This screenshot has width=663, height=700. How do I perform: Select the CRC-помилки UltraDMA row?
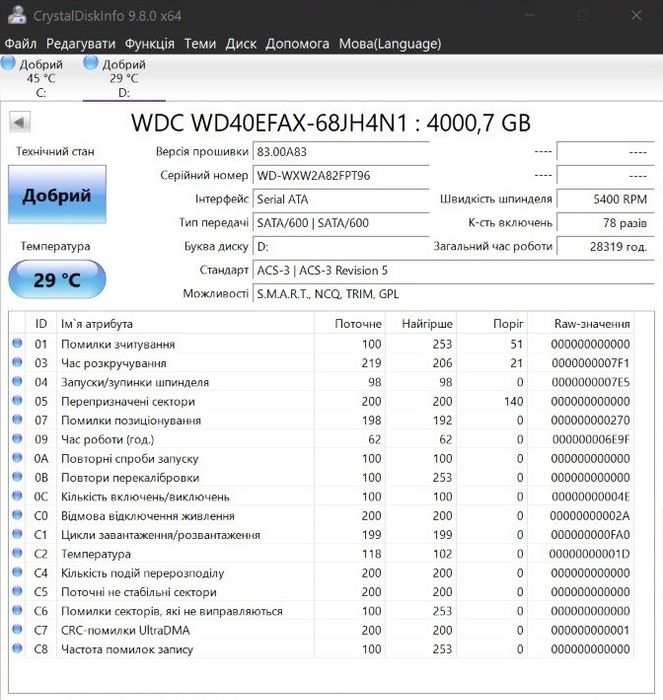pos(321,630)
